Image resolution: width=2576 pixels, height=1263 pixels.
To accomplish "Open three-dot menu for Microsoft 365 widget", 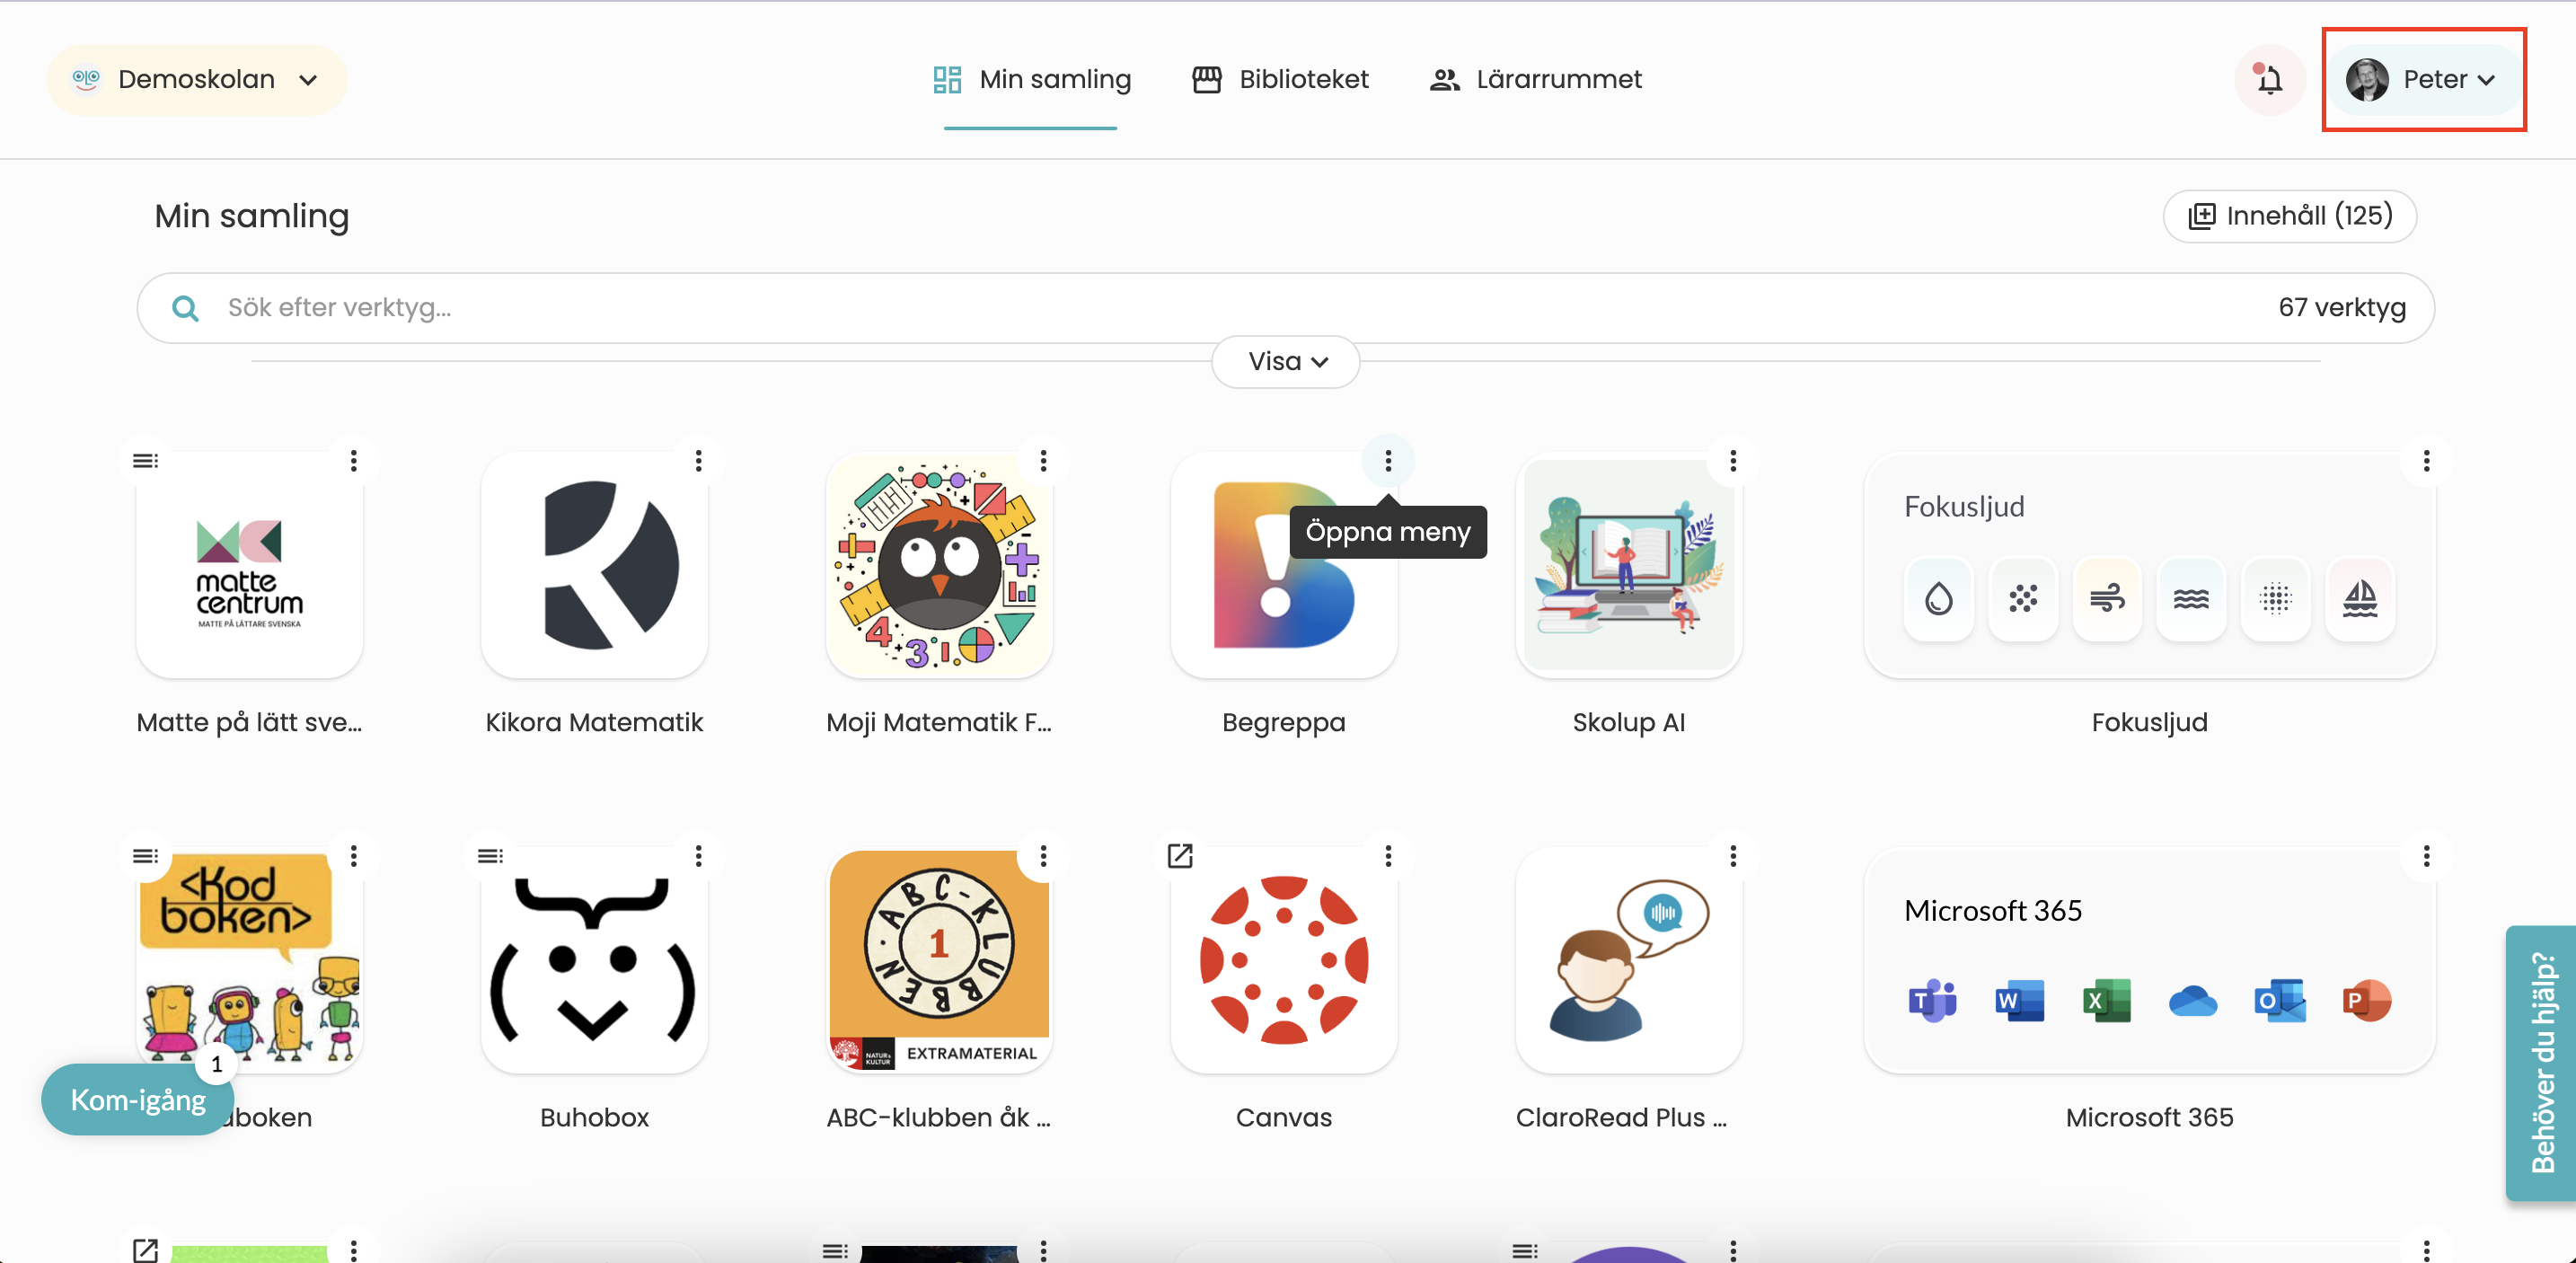I will pos(2426,856).
